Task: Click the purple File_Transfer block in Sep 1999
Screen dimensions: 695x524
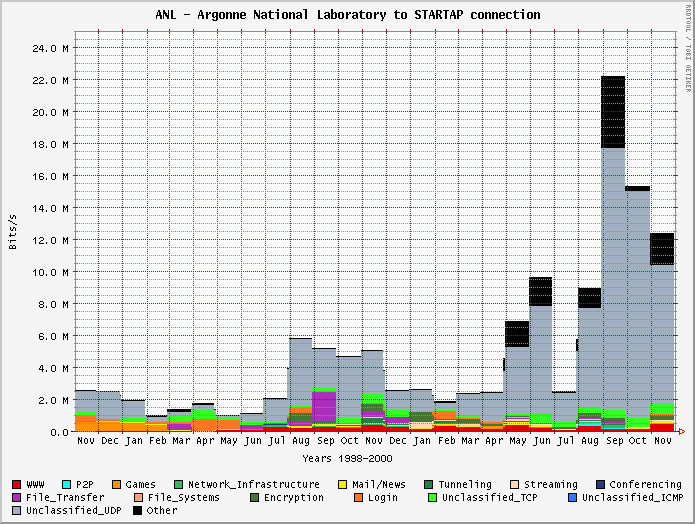Action: click(324, 407)
